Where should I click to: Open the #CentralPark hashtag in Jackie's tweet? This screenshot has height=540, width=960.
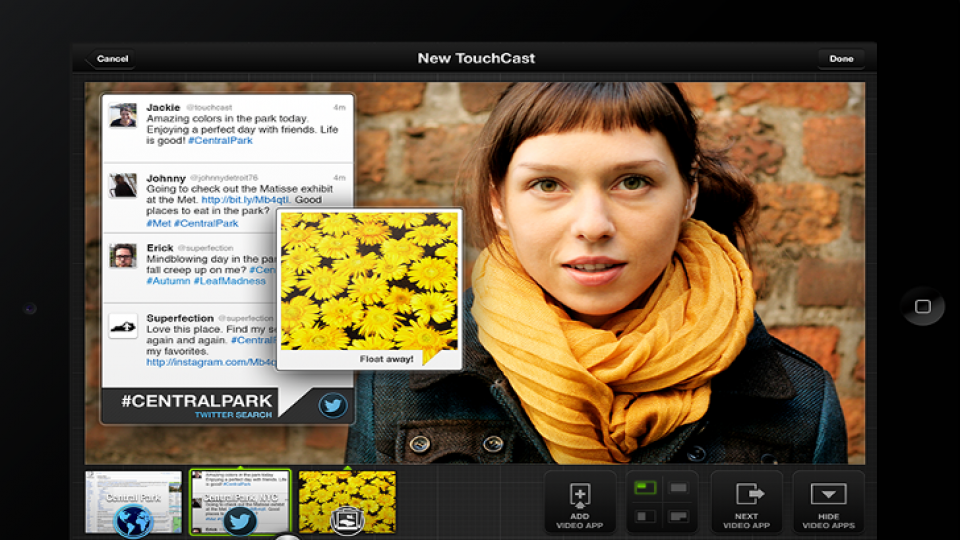(220, 141)
